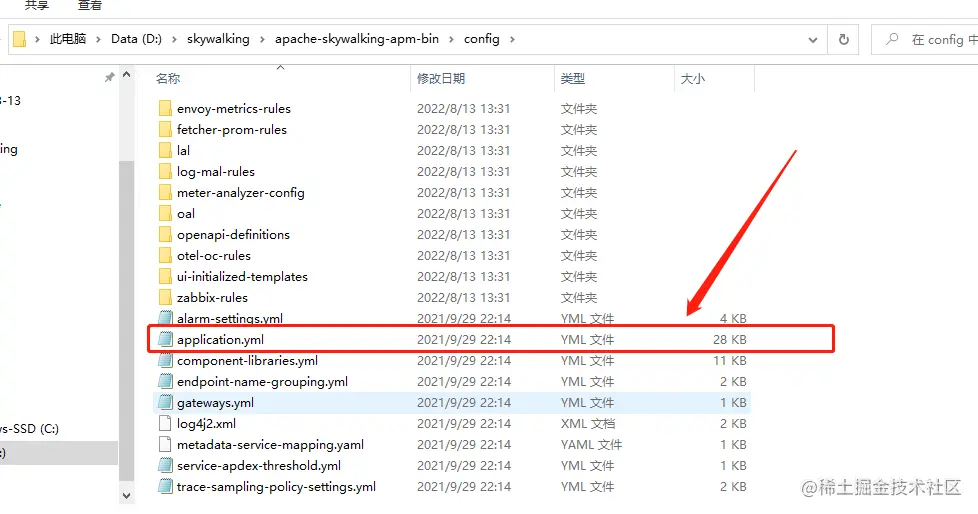
Task: Select alarm-settings.yml file name
Action: (230, 318)
